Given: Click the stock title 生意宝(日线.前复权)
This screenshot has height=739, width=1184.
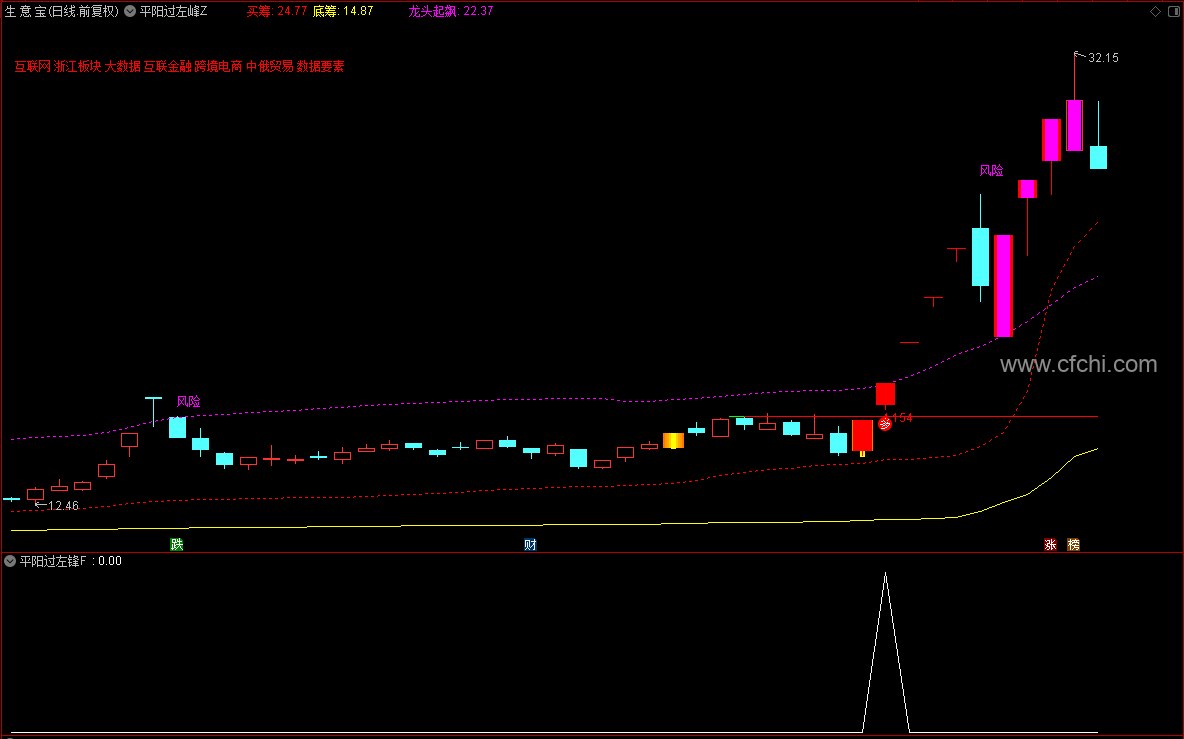Looking at the screenshot, I should point(62,11).
